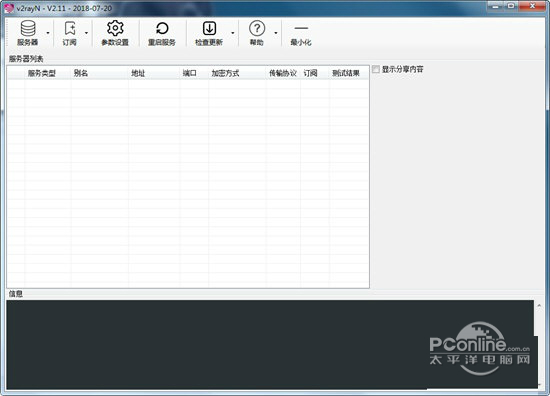The image size is (550, 396).
Task: Enable the 显示分享内容 checkbox
Action: 376,69
